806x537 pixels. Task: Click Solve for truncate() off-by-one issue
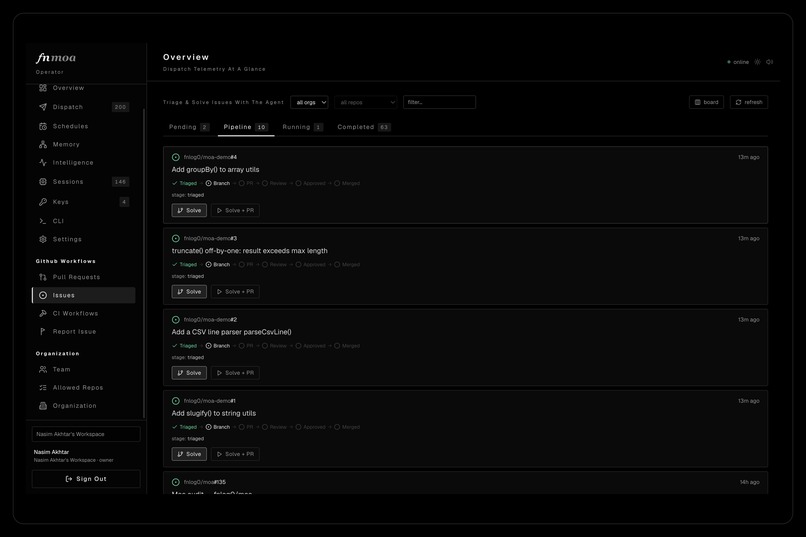tap(189, 291)
